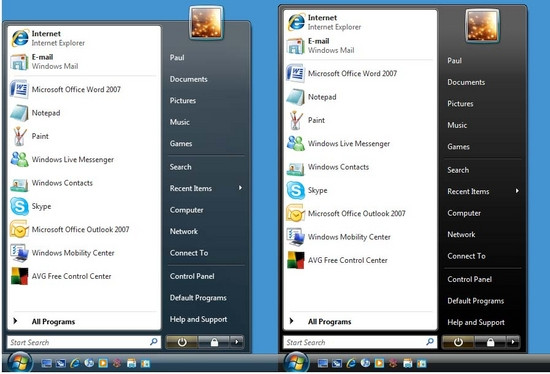Open Control Panel in the black Start menu
This screenshot has height=374, width=550.
pyautogui.click(x=483, y=280)
